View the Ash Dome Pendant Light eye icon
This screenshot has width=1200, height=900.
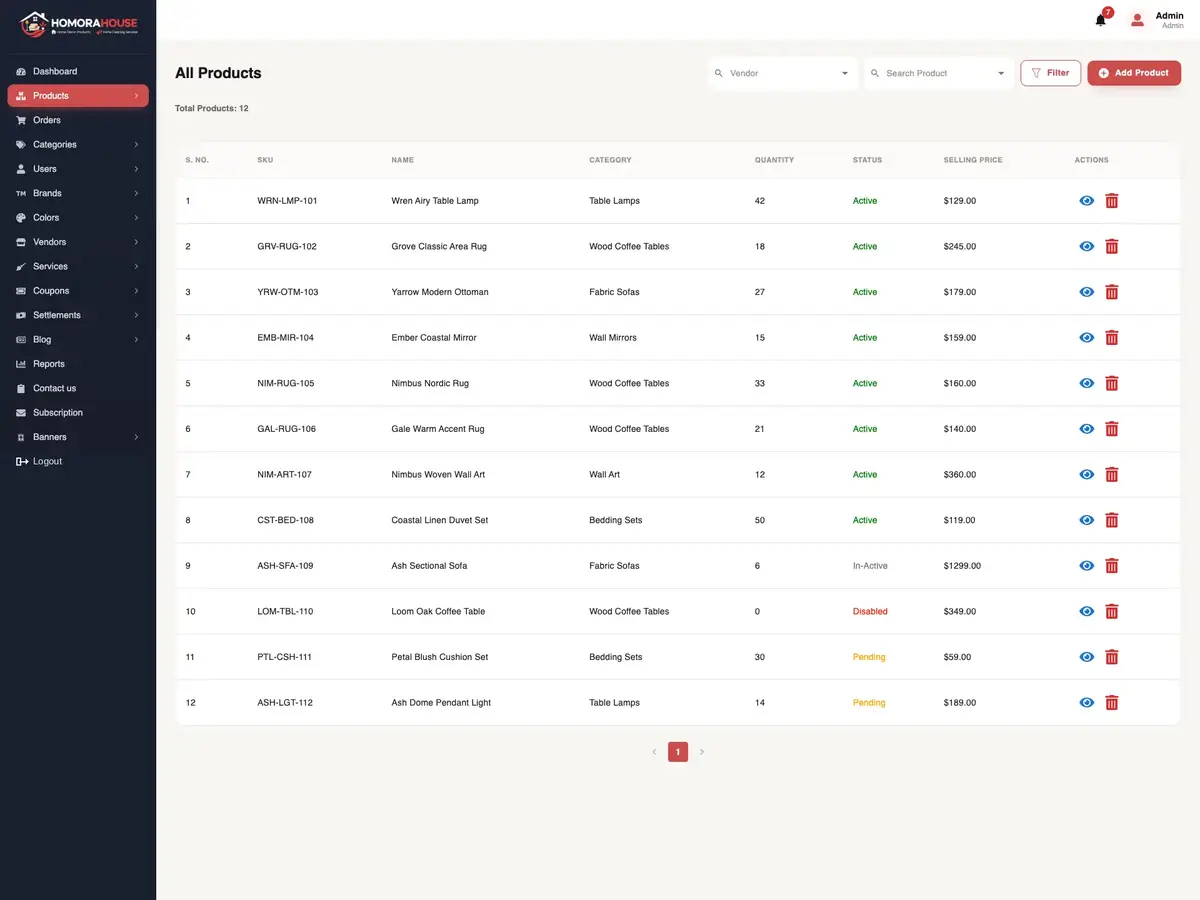pos(1087,703)
